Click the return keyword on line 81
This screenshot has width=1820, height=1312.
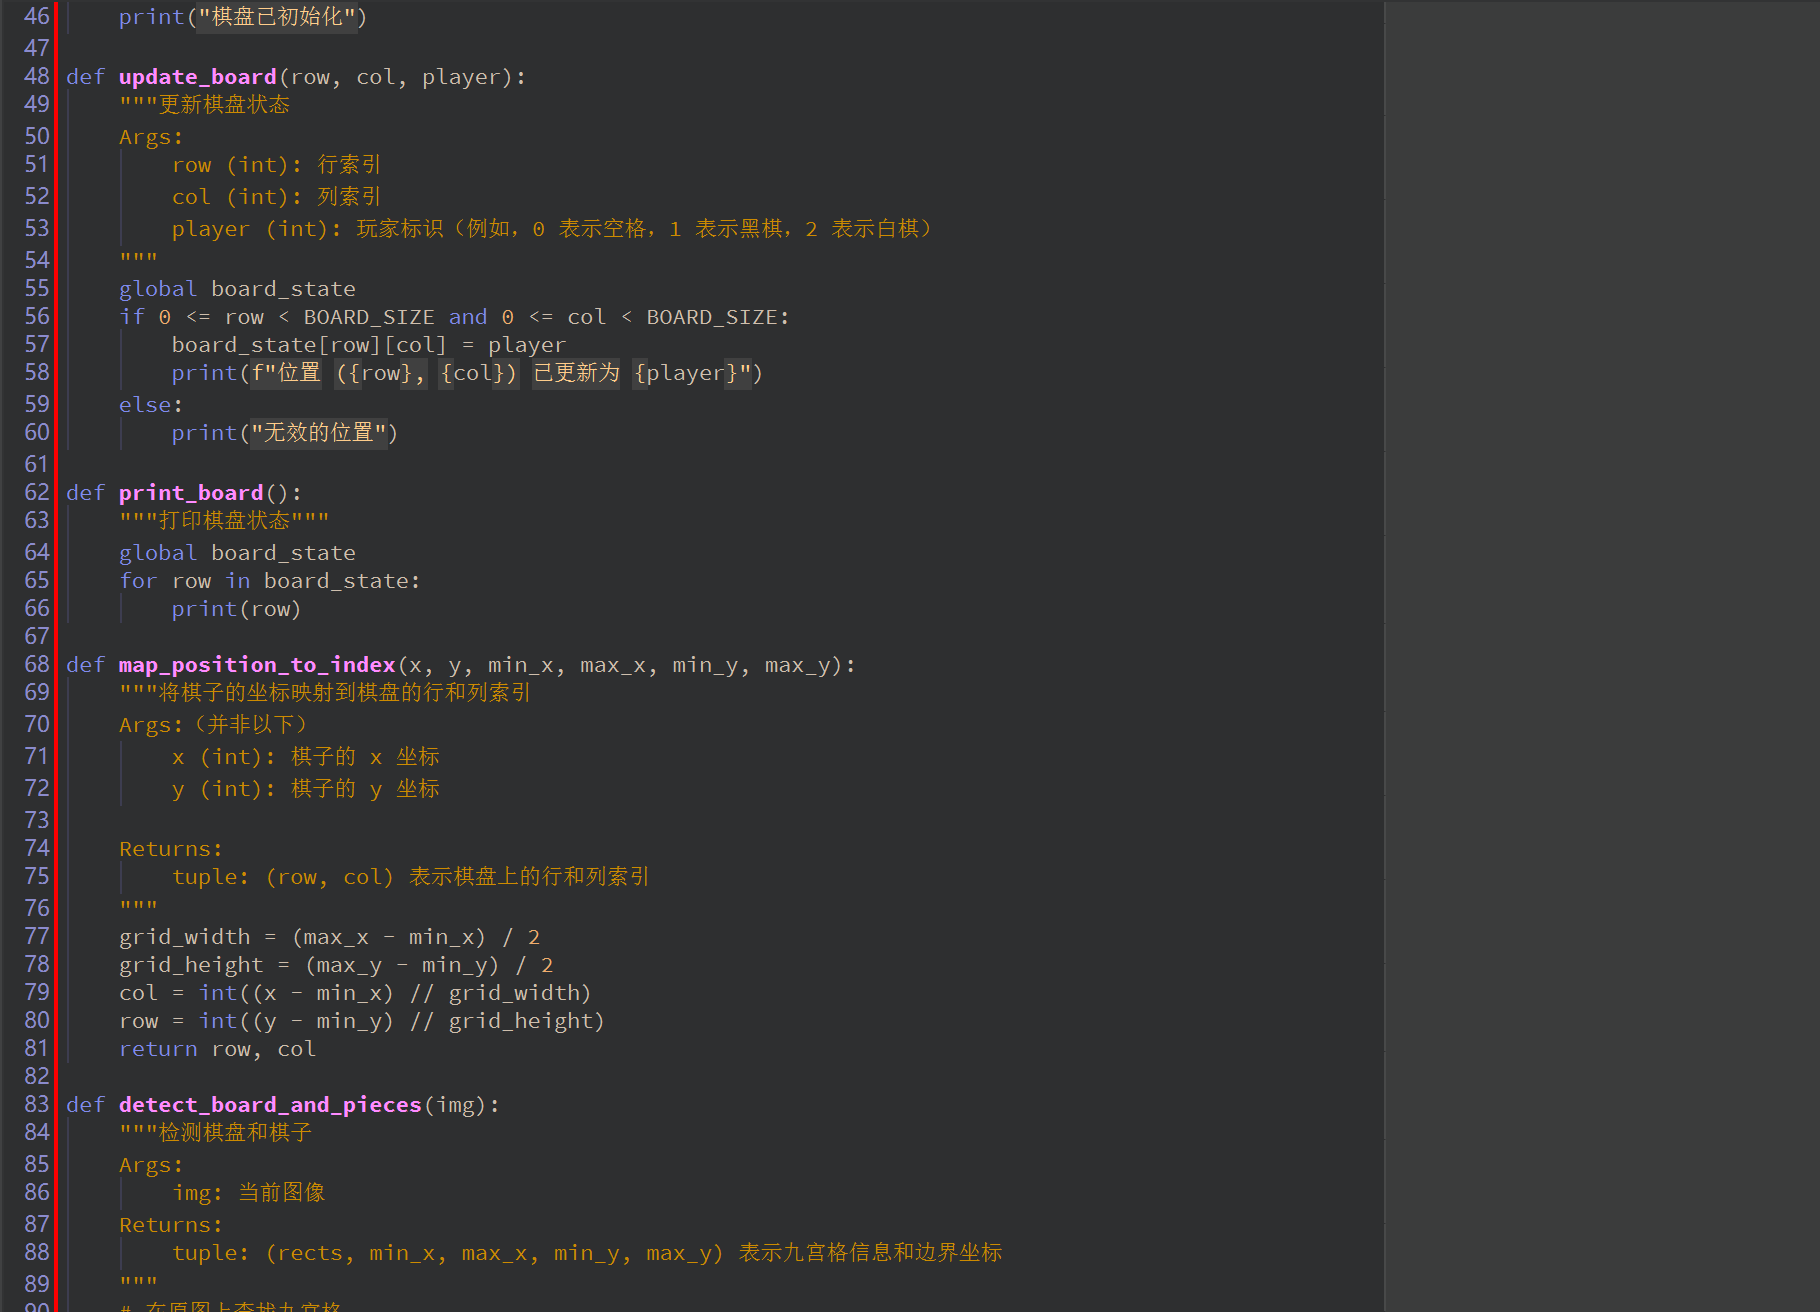point(157,1049)
